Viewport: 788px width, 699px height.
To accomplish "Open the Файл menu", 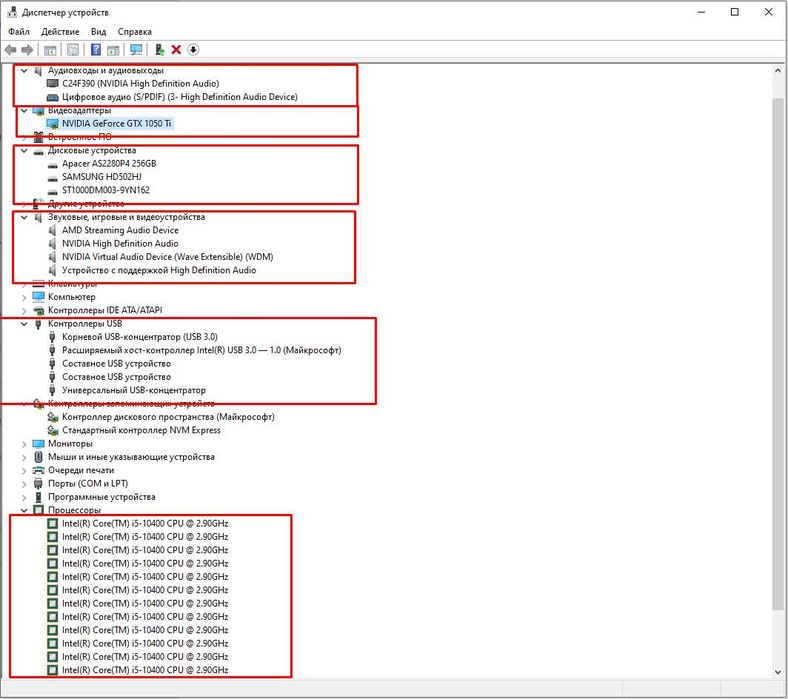I will click(19, 32).
